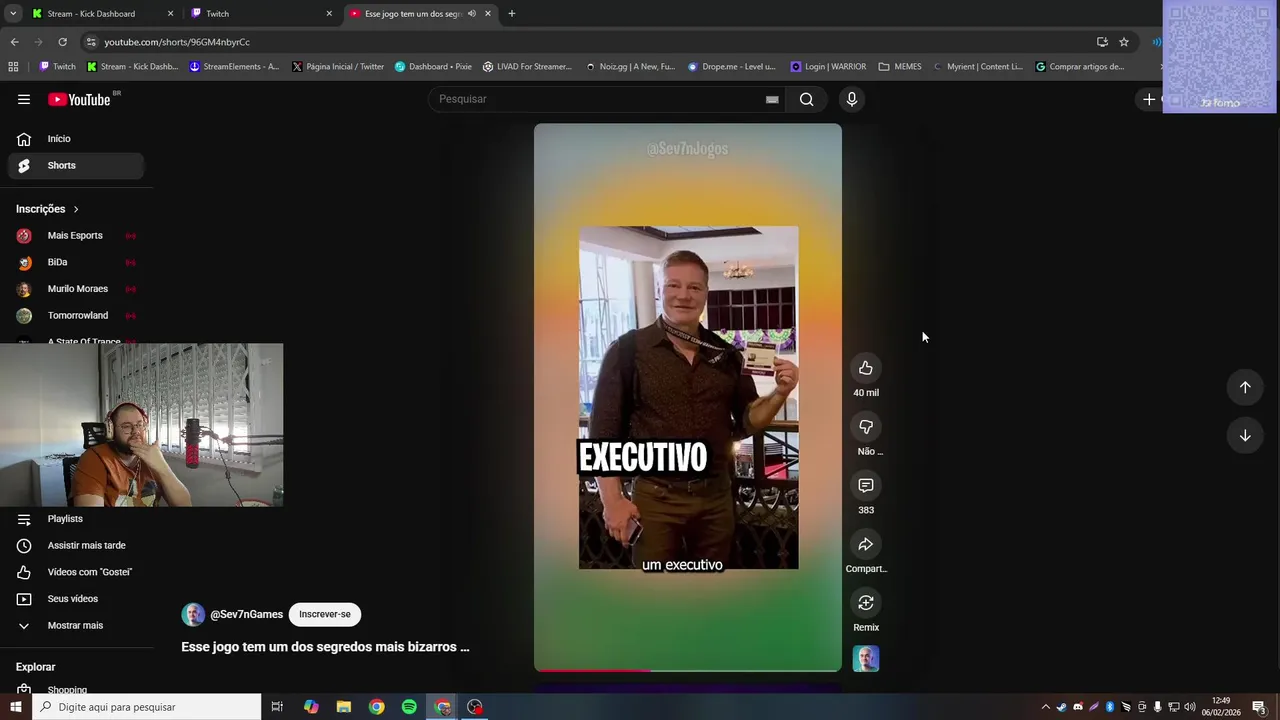1280x720 pixels.
Task: Open the sound source thumbnail below Remix
Action: tap(866, 659)
